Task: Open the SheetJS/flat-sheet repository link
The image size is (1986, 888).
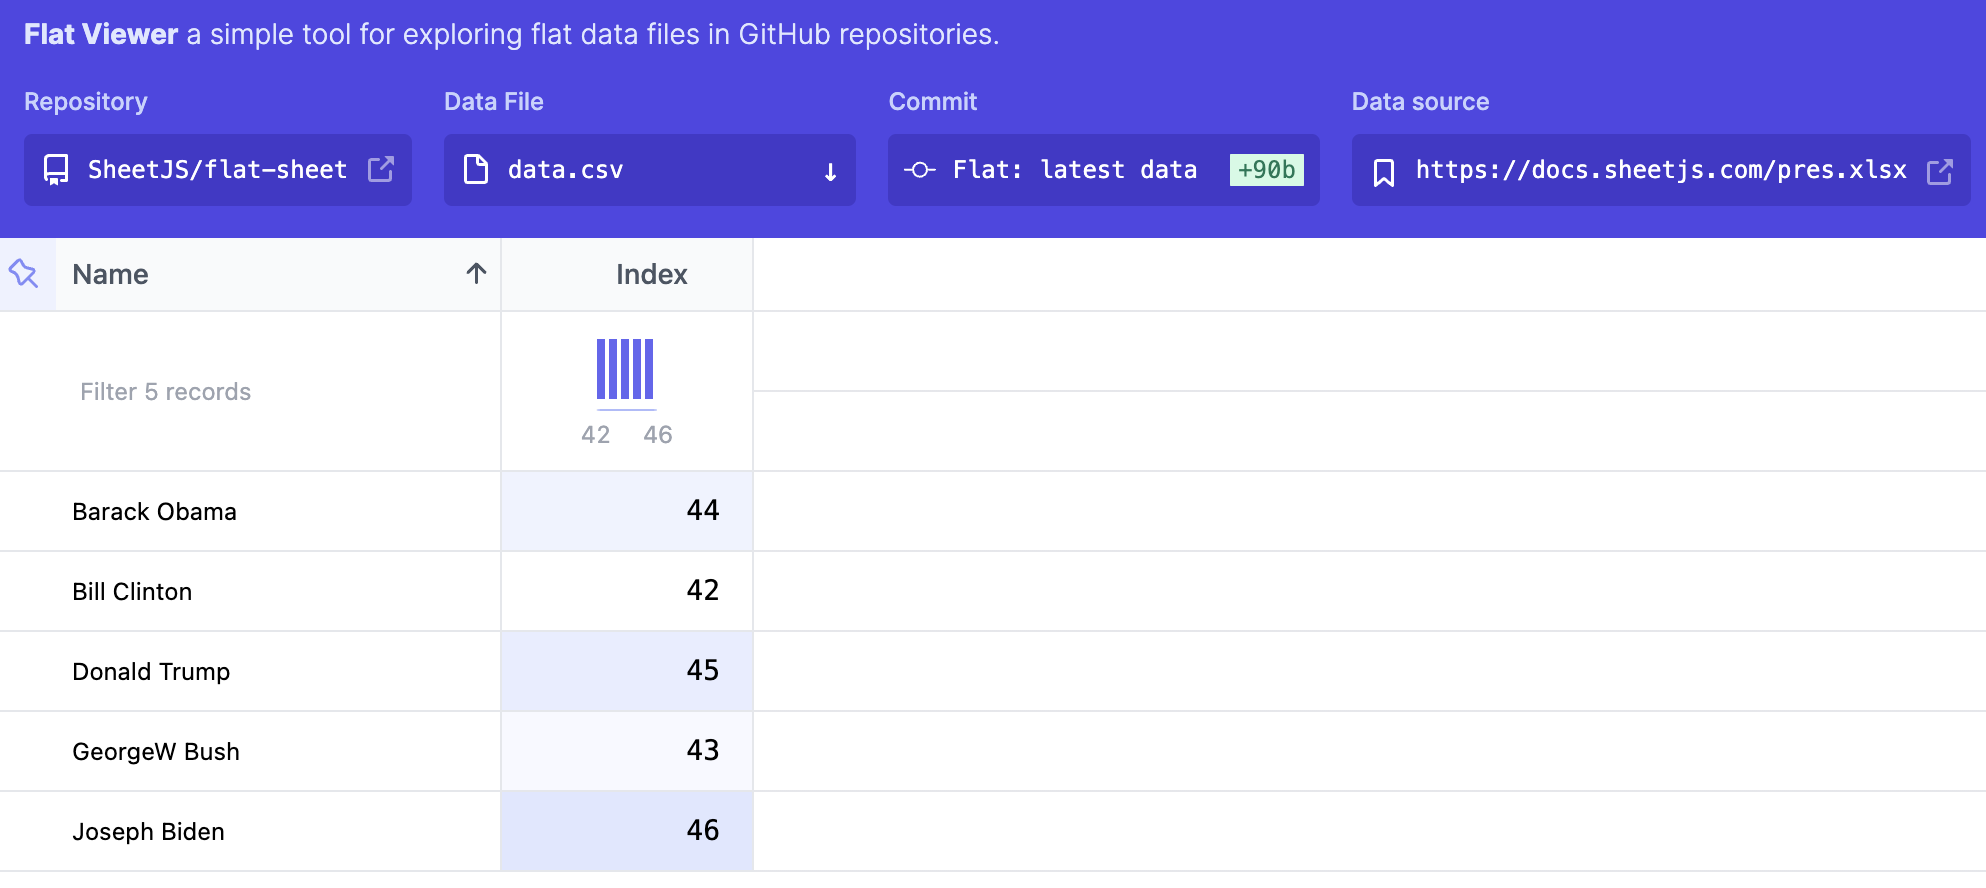Action: coord(217,170)
